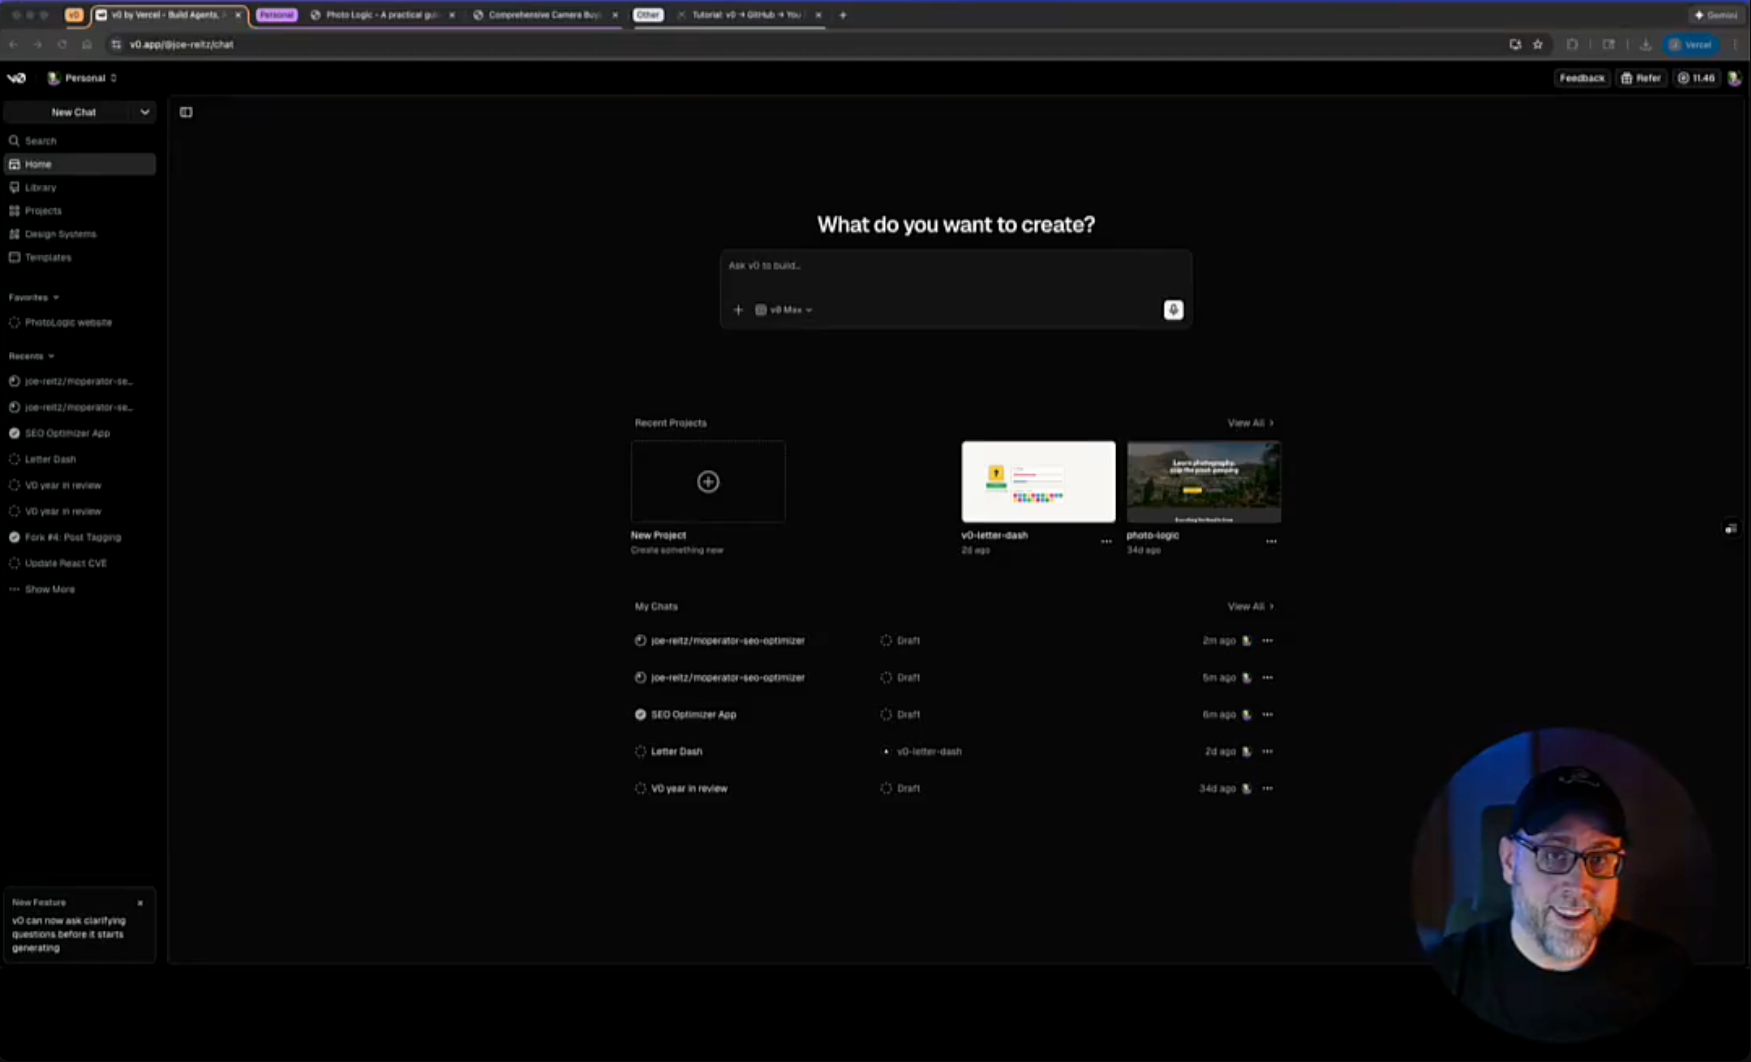This screenshot has width=1751, height=1062.
Task: Go to Home in the sidebar
Action: coord(80,164)
